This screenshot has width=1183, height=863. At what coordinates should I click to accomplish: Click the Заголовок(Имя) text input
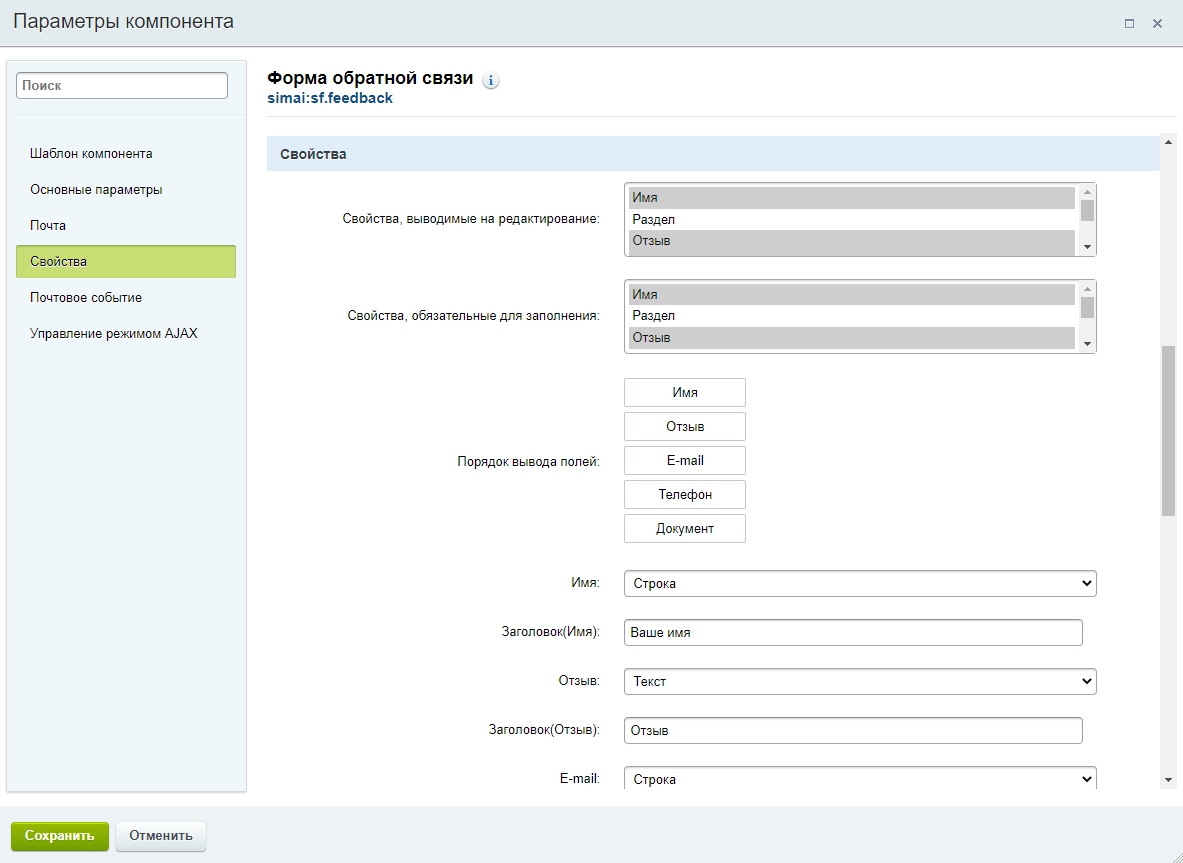pos(852,633)
